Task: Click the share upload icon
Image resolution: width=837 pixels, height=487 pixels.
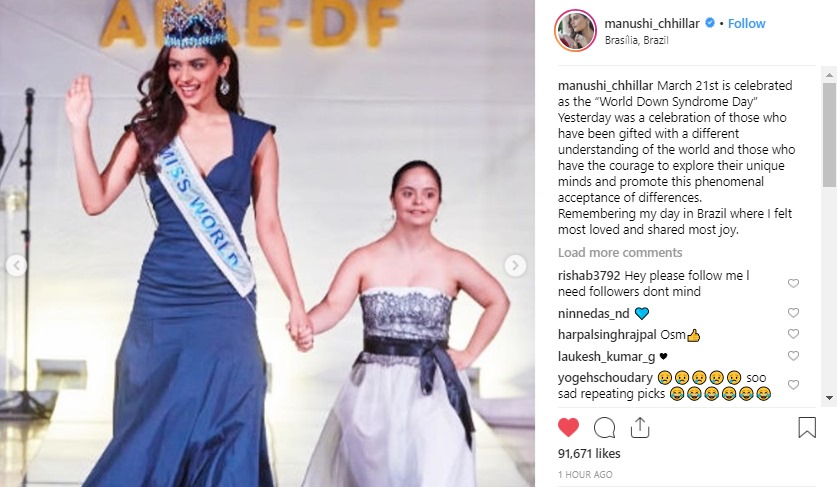Action: tap(639, 427)
